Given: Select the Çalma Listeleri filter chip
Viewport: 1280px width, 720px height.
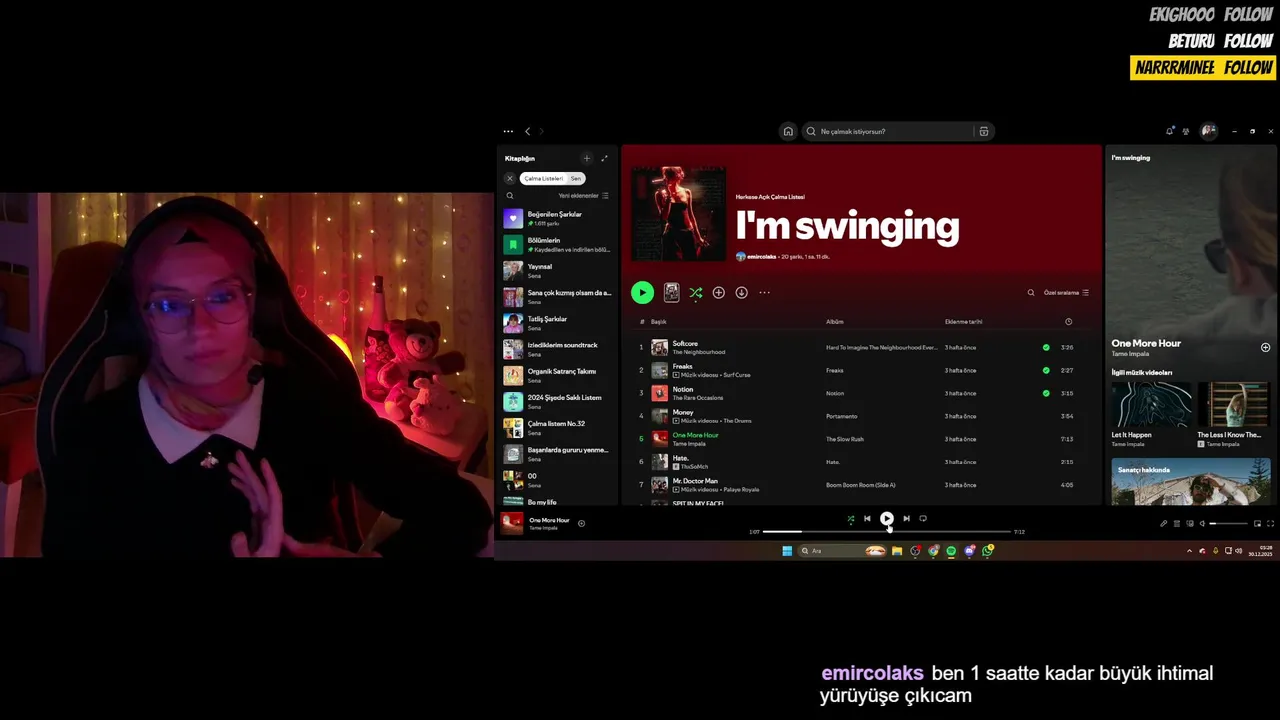Looking at the screenshot, I should point(544,178).
